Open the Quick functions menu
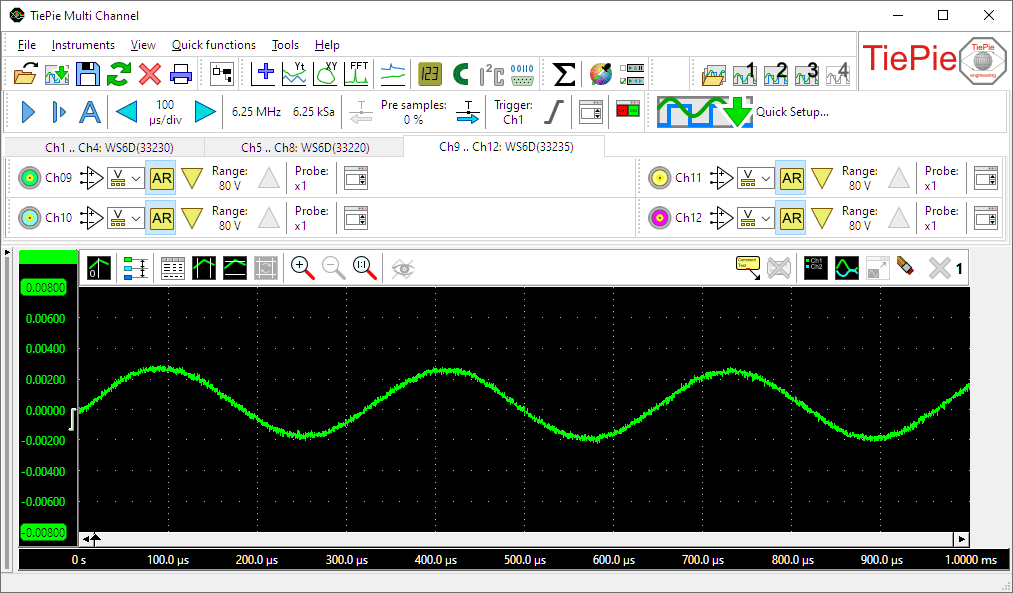Viewport: 1013px width, 593px height. coord(213,45)
